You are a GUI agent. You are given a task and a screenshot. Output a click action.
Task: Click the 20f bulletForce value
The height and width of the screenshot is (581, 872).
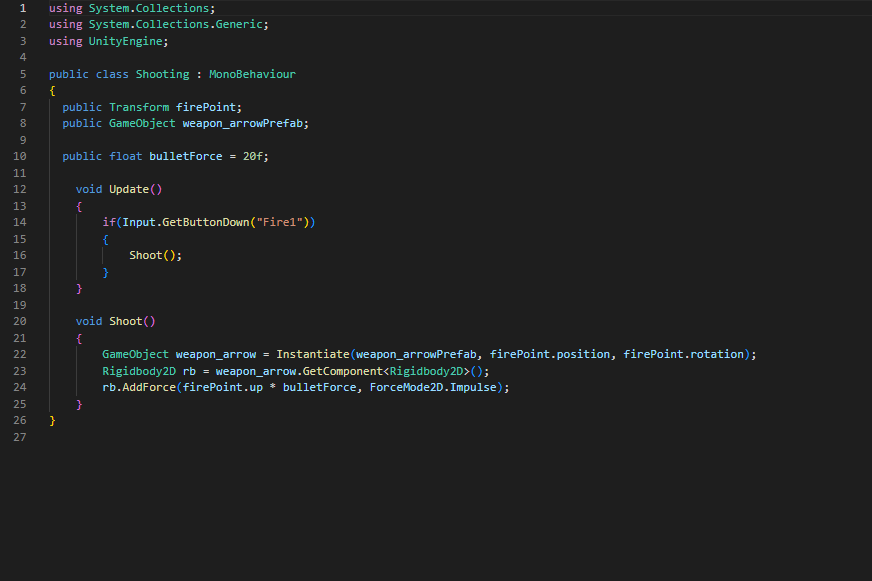(255, 156)
